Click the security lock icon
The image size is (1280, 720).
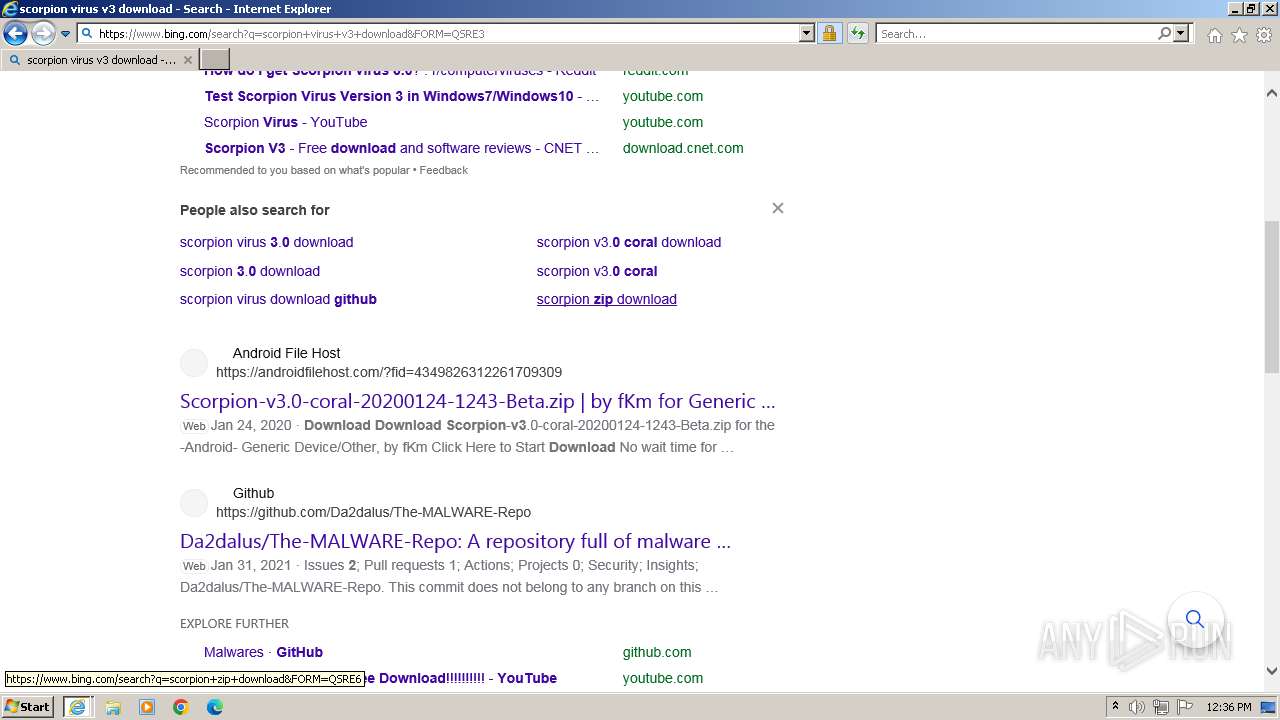pos(829,34)
